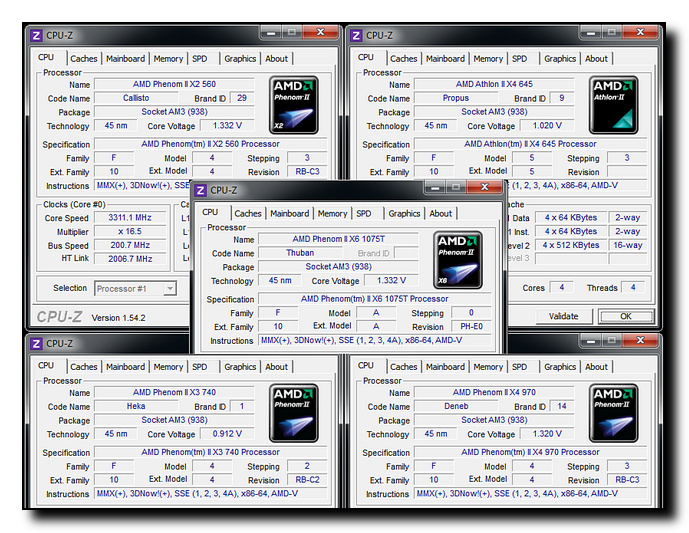
Task: Click the OK button
Action: coord(626,316)
